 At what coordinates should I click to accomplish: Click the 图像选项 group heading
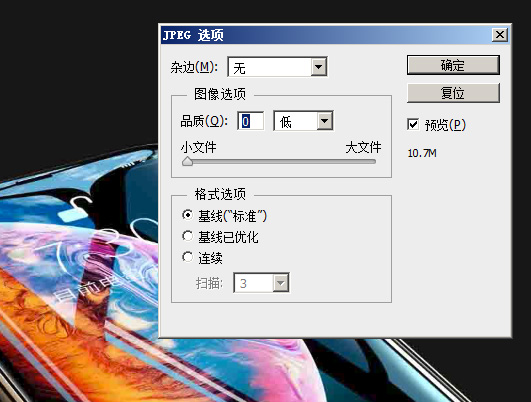pyautogui.click(x=220, y=94)
